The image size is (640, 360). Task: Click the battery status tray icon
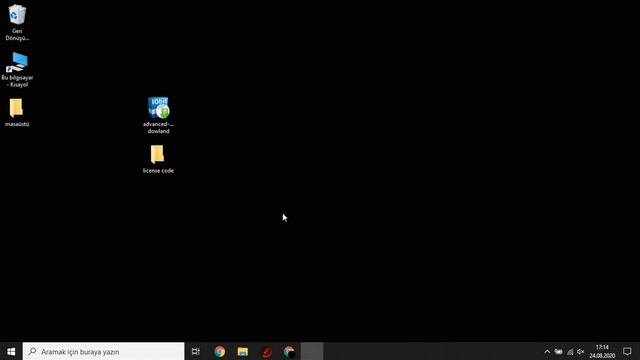click(558, 351)
